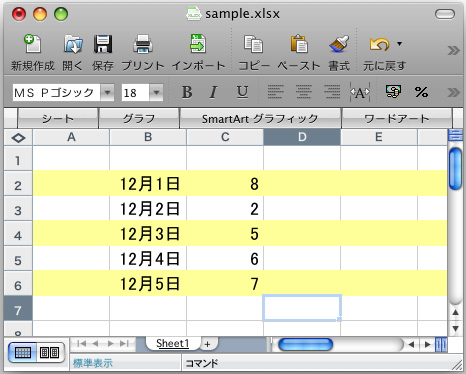Viewport: 466px width, 374px height.
Task: Align text left
Action: point(276,92)
